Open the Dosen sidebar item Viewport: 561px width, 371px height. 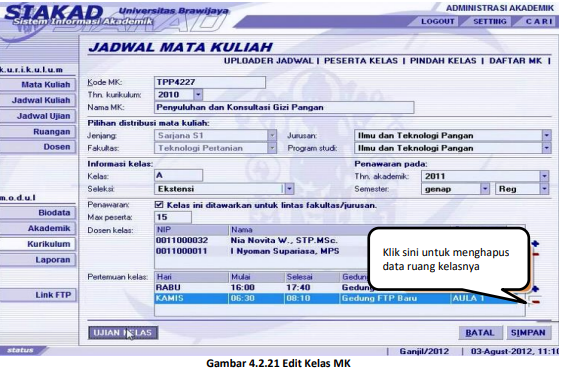click(38, 147)
